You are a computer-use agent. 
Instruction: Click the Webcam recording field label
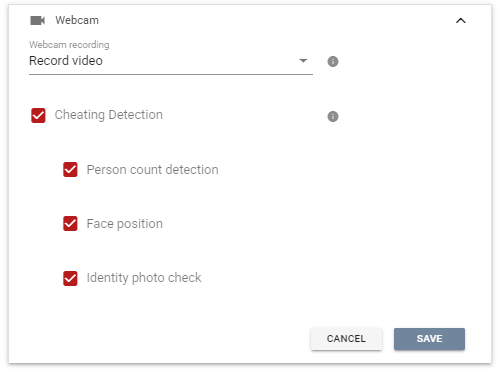pyautogui.click(x=69, y=45)
